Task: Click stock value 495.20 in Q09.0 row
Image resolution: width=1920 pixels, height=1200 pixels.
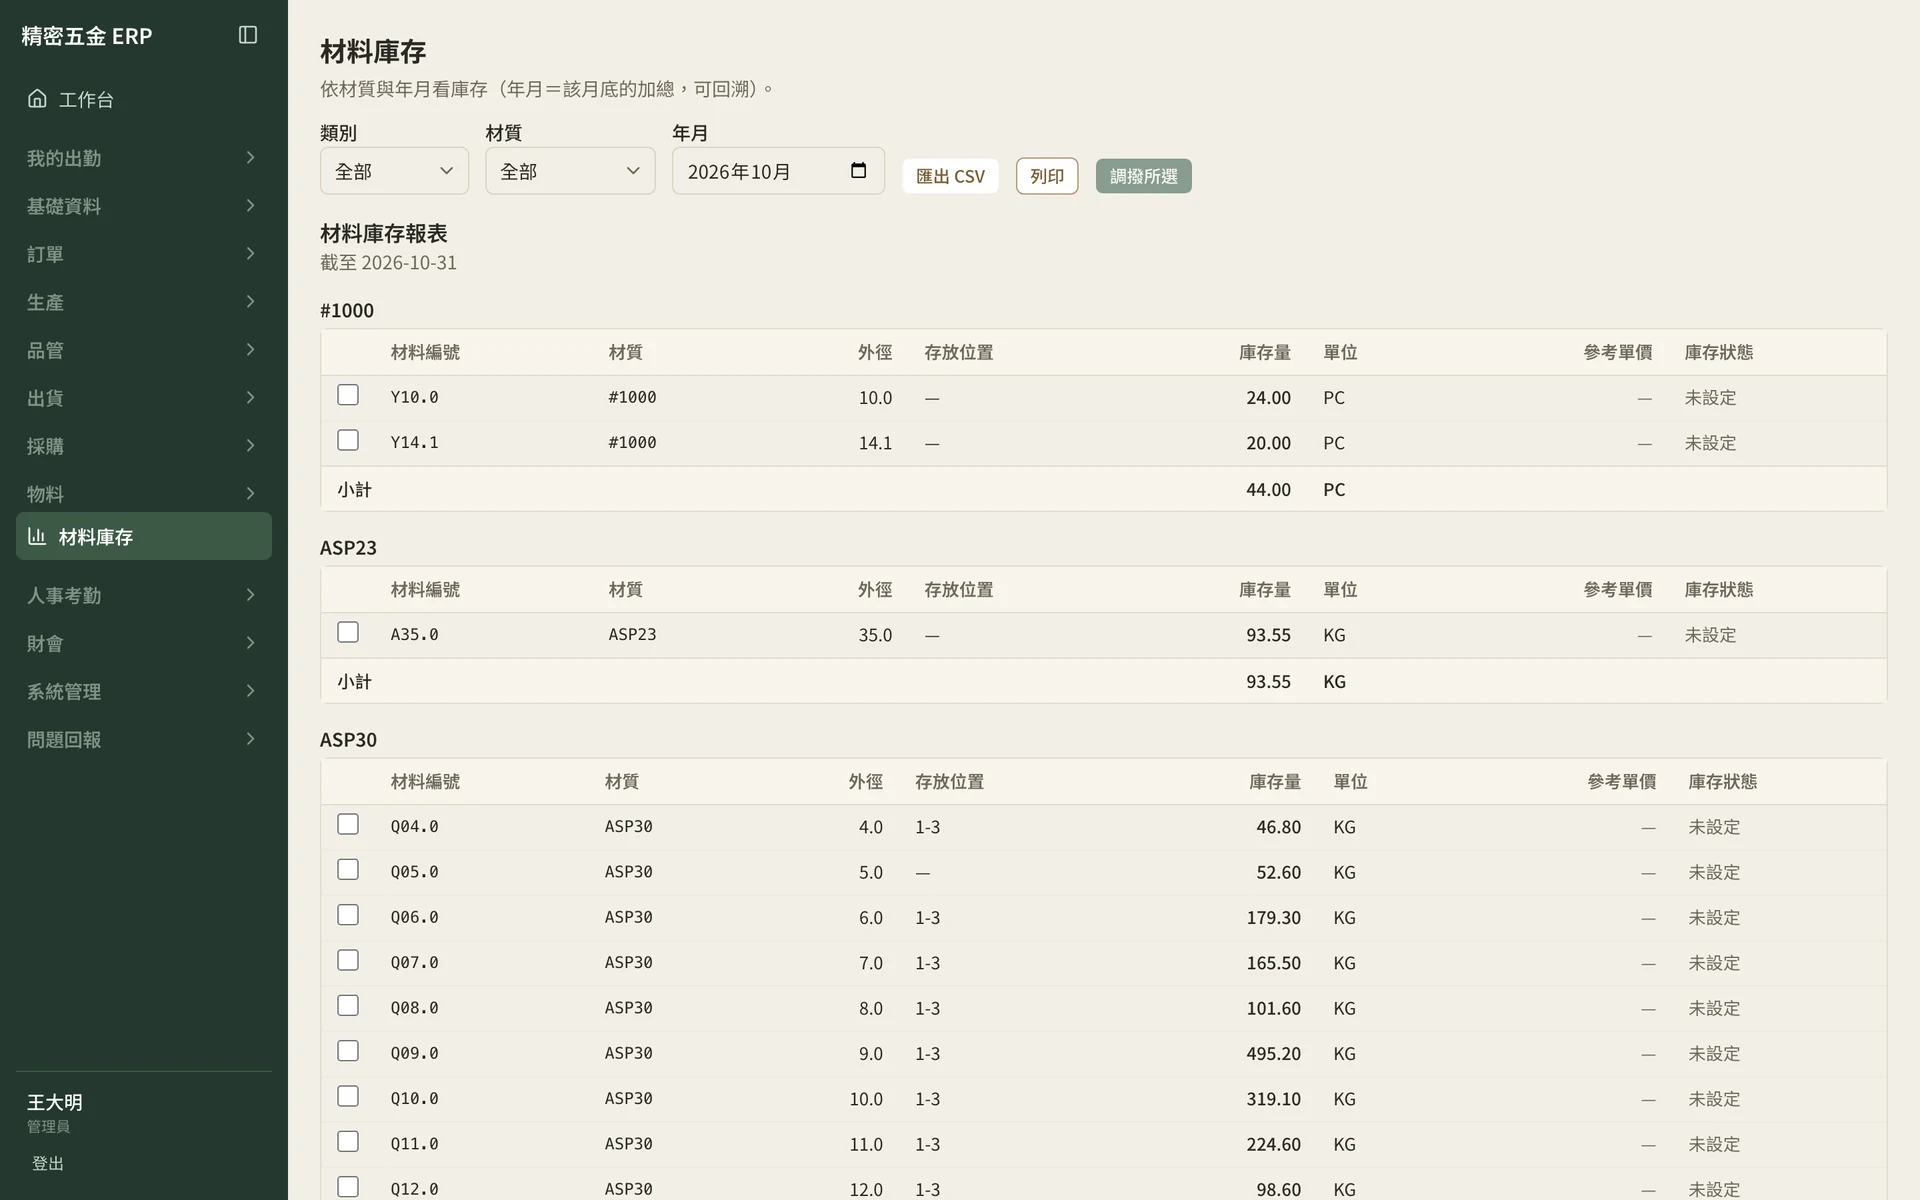Action: tap(1273, 1053)
